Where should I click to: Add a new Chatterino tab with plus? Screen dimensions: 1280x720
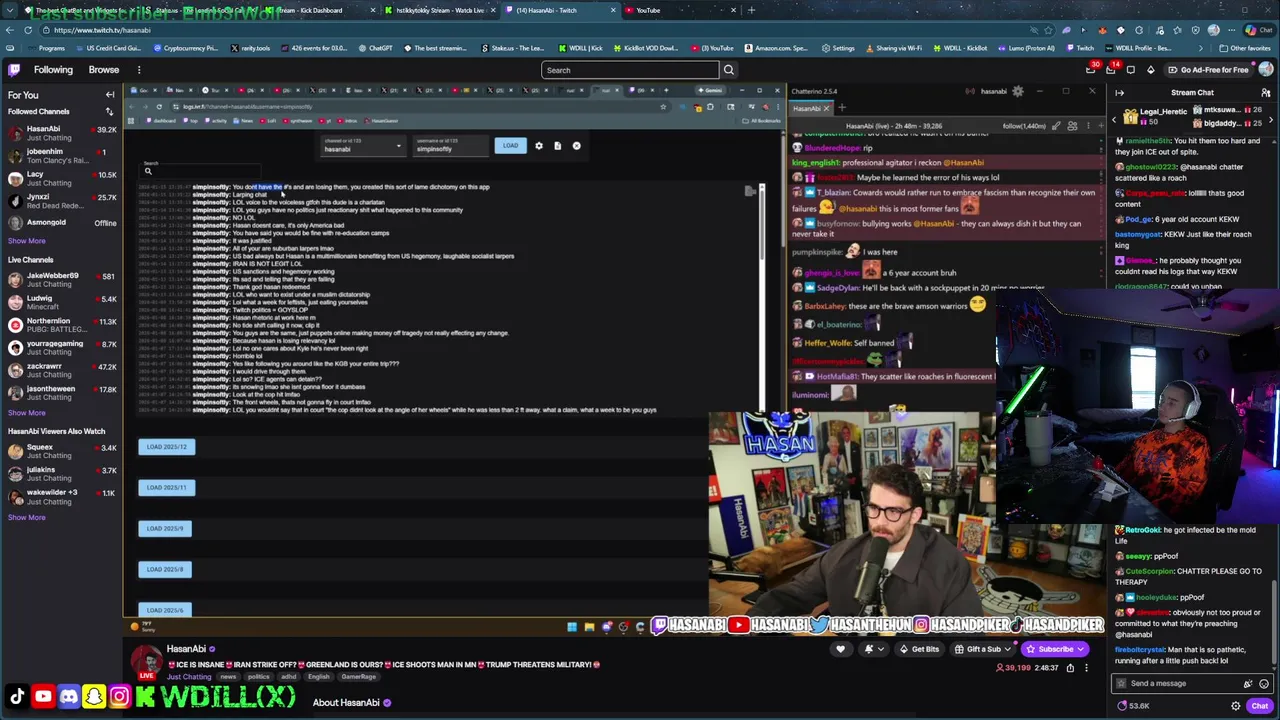pos(841,108)
